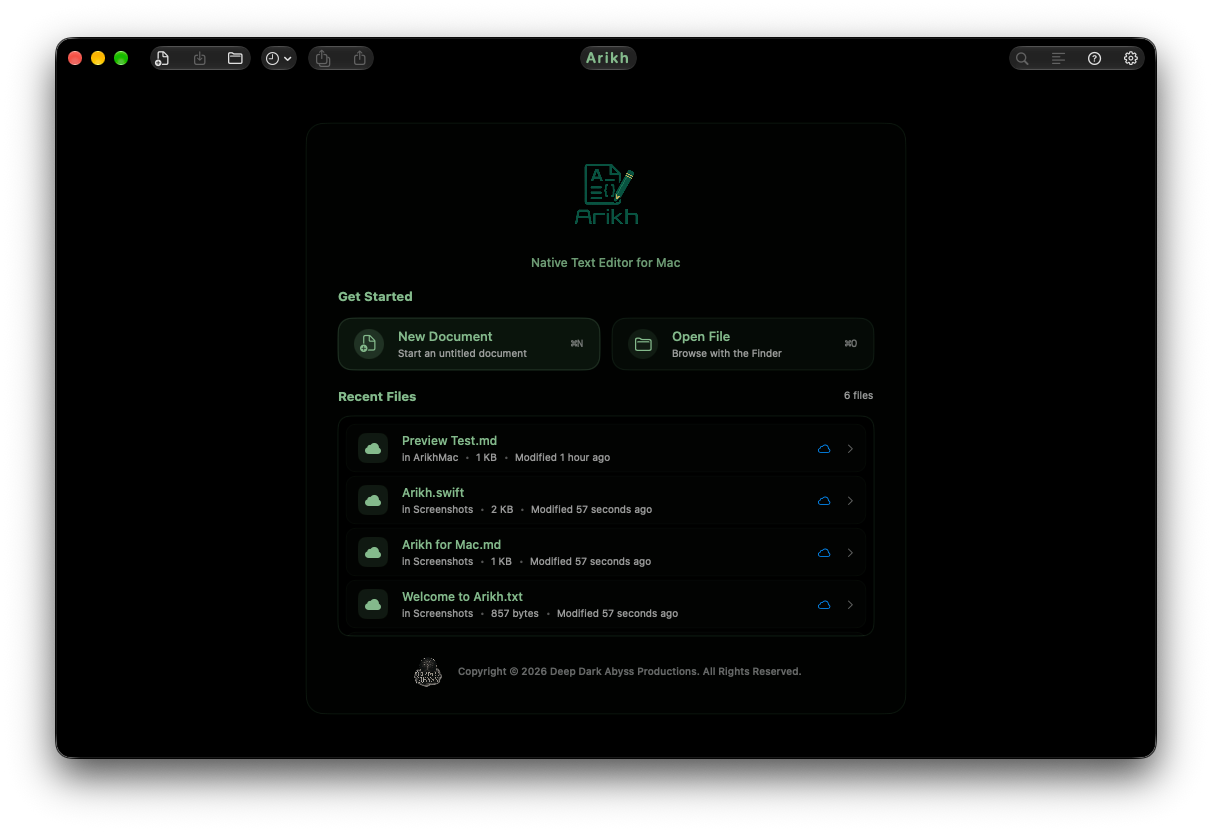Click 'in ArikhMac' location text
Viewport: 1212px width, 832px height.
coord(430,457)
